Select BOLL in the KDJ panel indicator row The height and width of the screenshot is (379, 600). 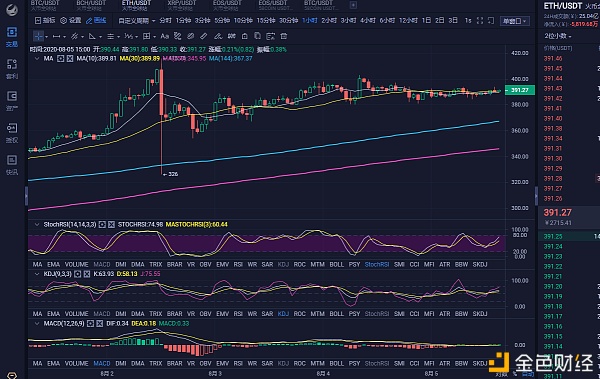[337, 314]
